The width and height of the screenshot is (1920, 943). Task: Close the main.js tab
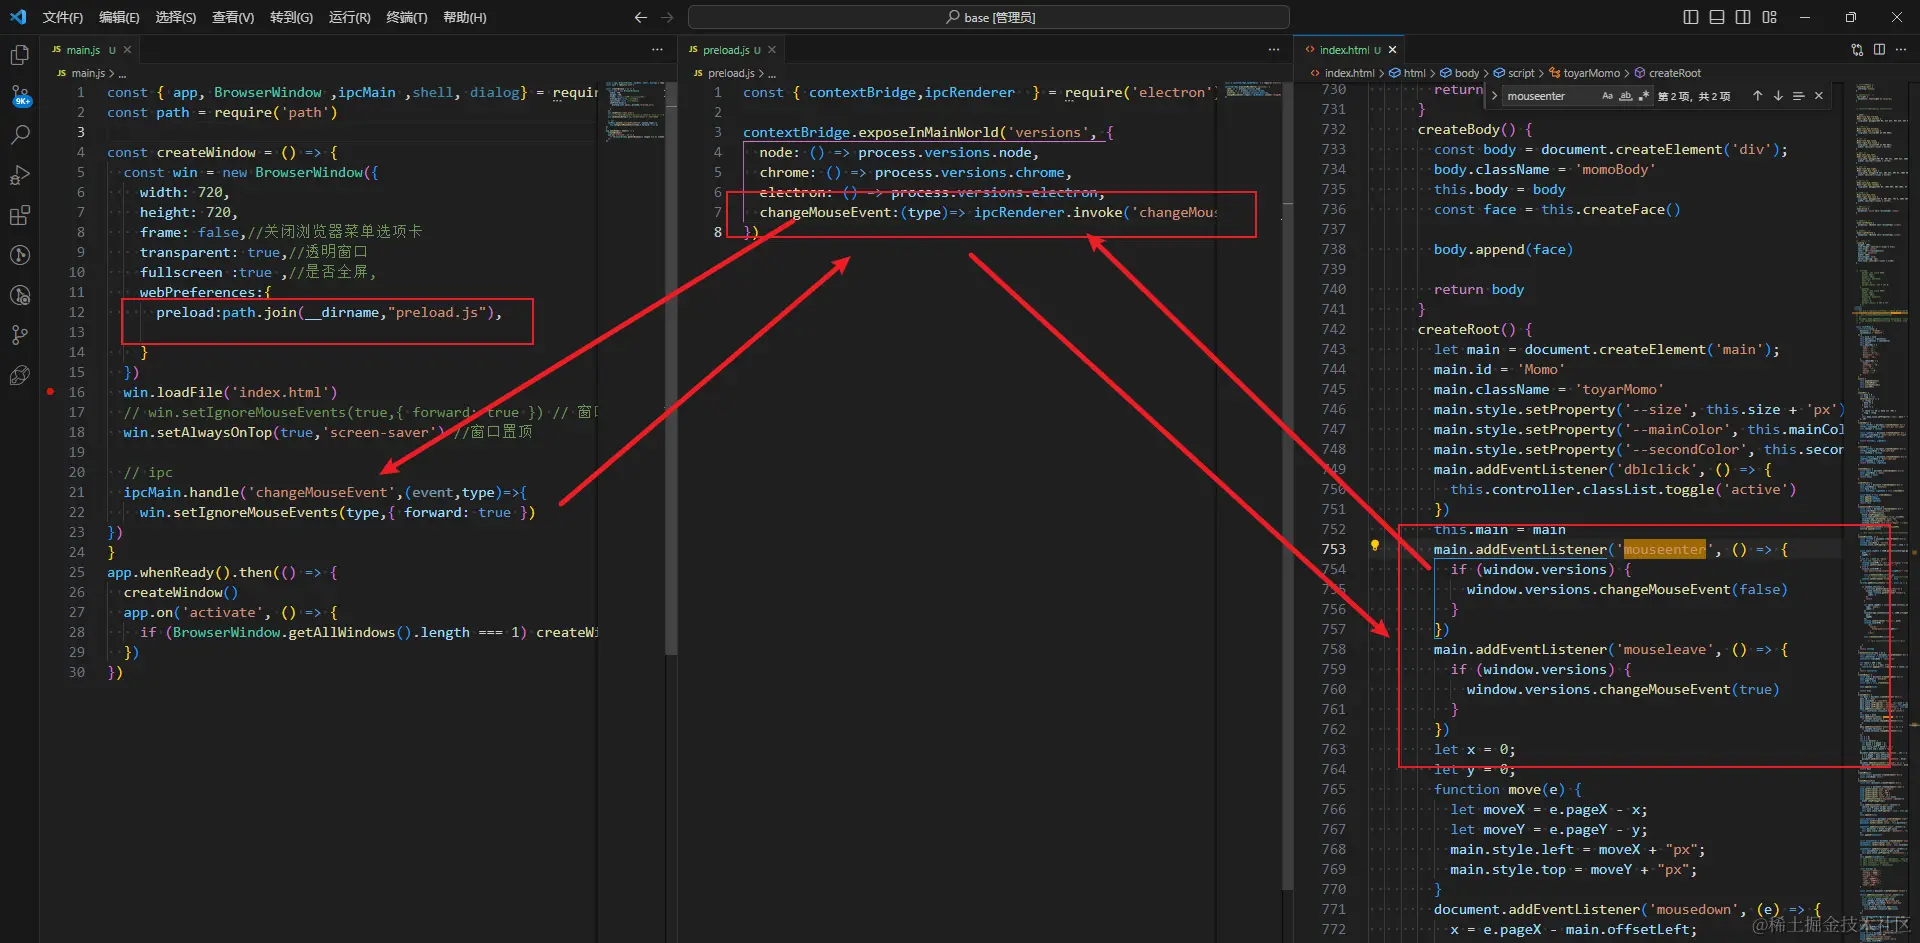[x=127, y=50]
